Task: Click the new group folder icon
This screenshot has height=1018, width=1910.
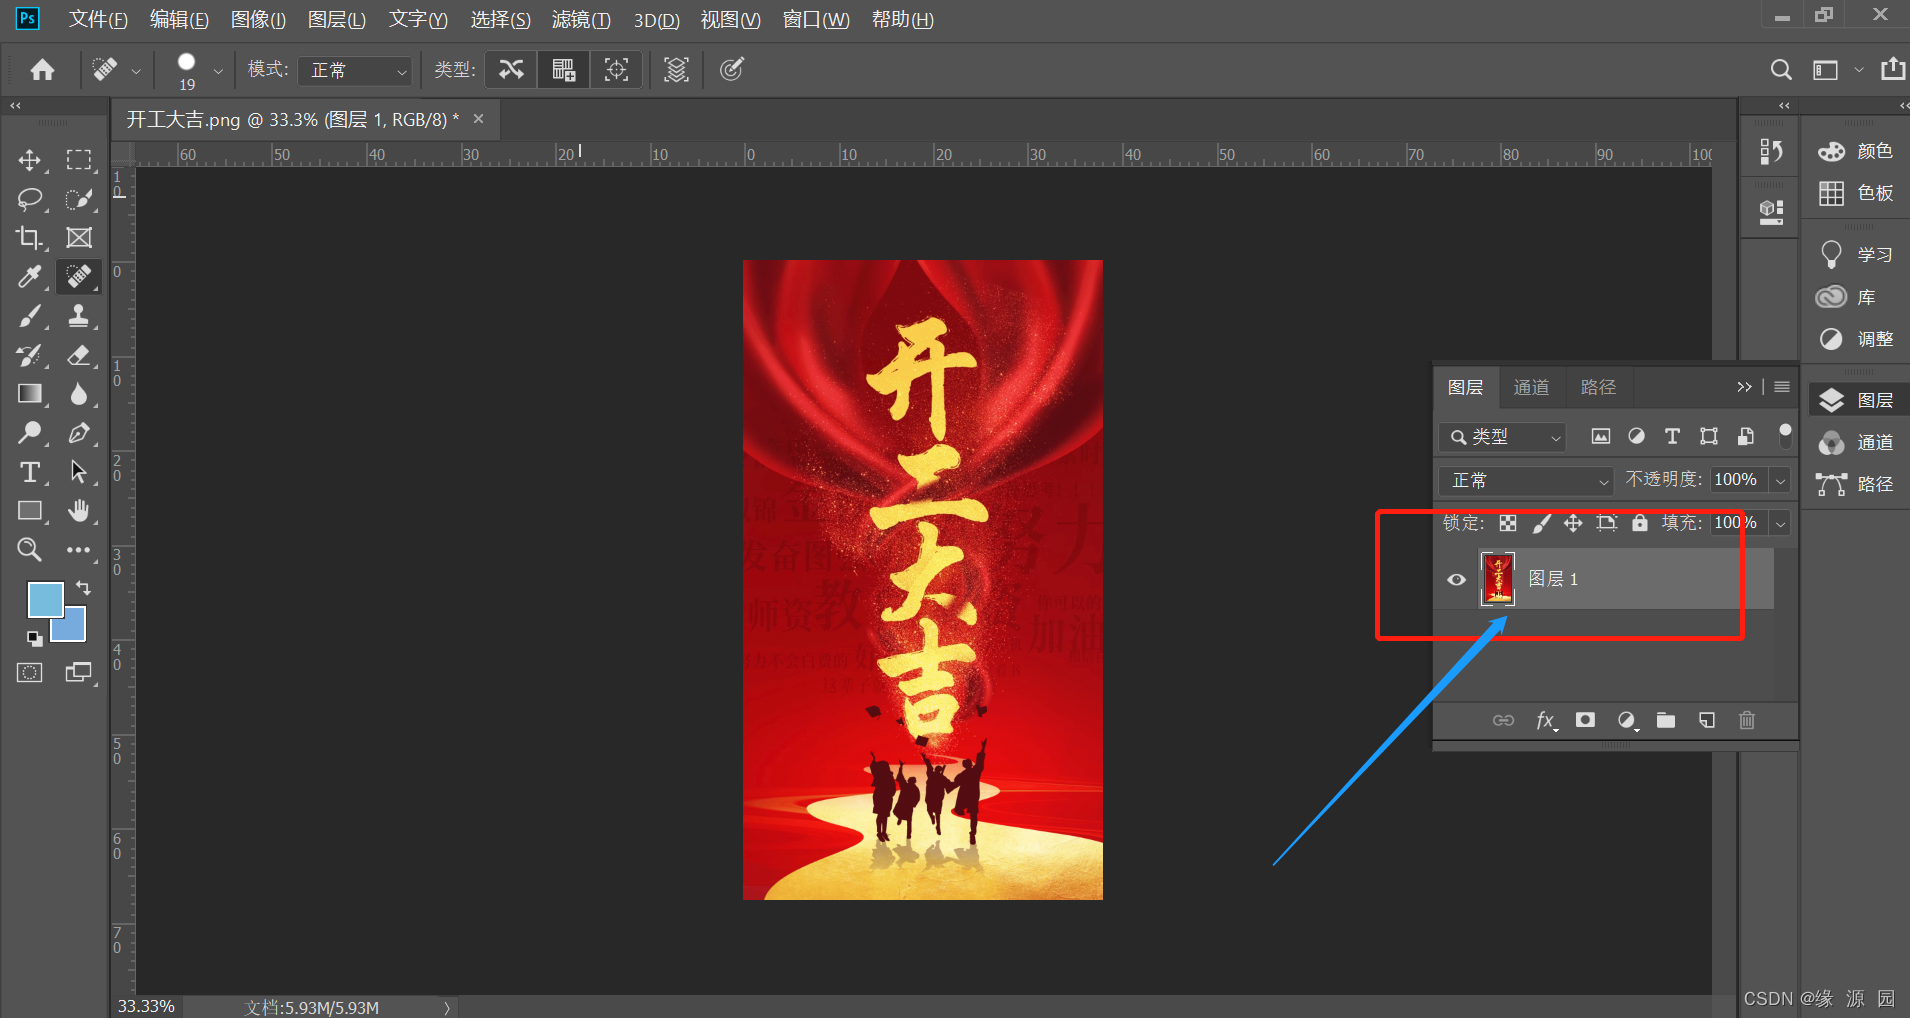Action: [1666, 720]
